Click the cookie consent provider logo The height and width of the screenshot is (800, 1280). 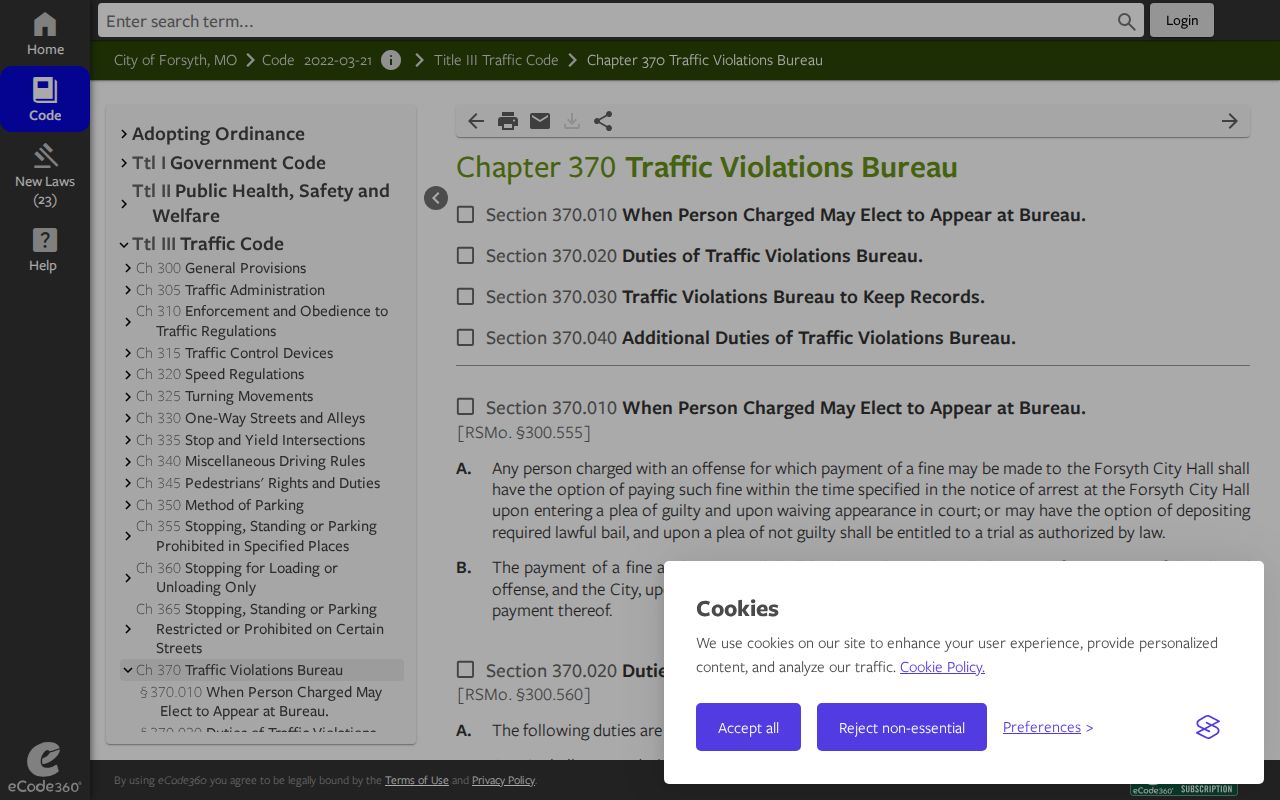coord(1208,727)
